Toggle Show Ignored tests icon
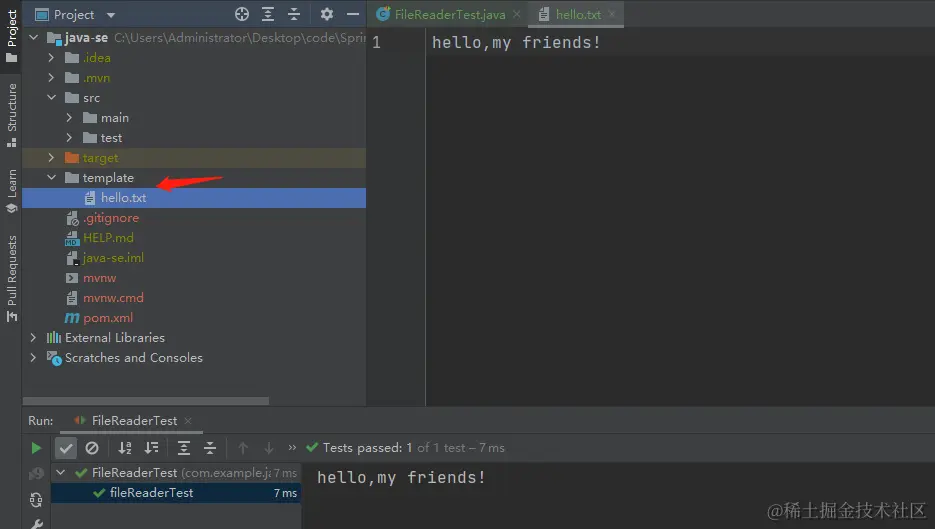The width and height of the screenshot is (935, 529). click(x=92, y=448)
